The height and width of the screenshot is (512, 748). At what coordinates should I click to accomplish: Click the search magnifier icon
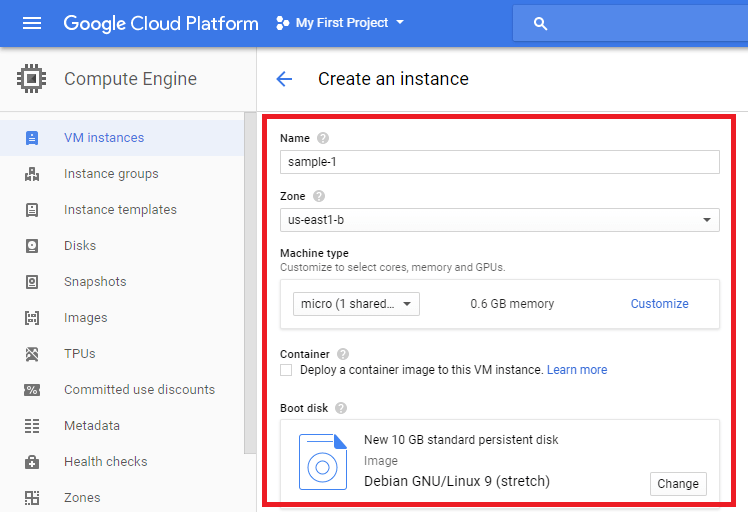540,23
